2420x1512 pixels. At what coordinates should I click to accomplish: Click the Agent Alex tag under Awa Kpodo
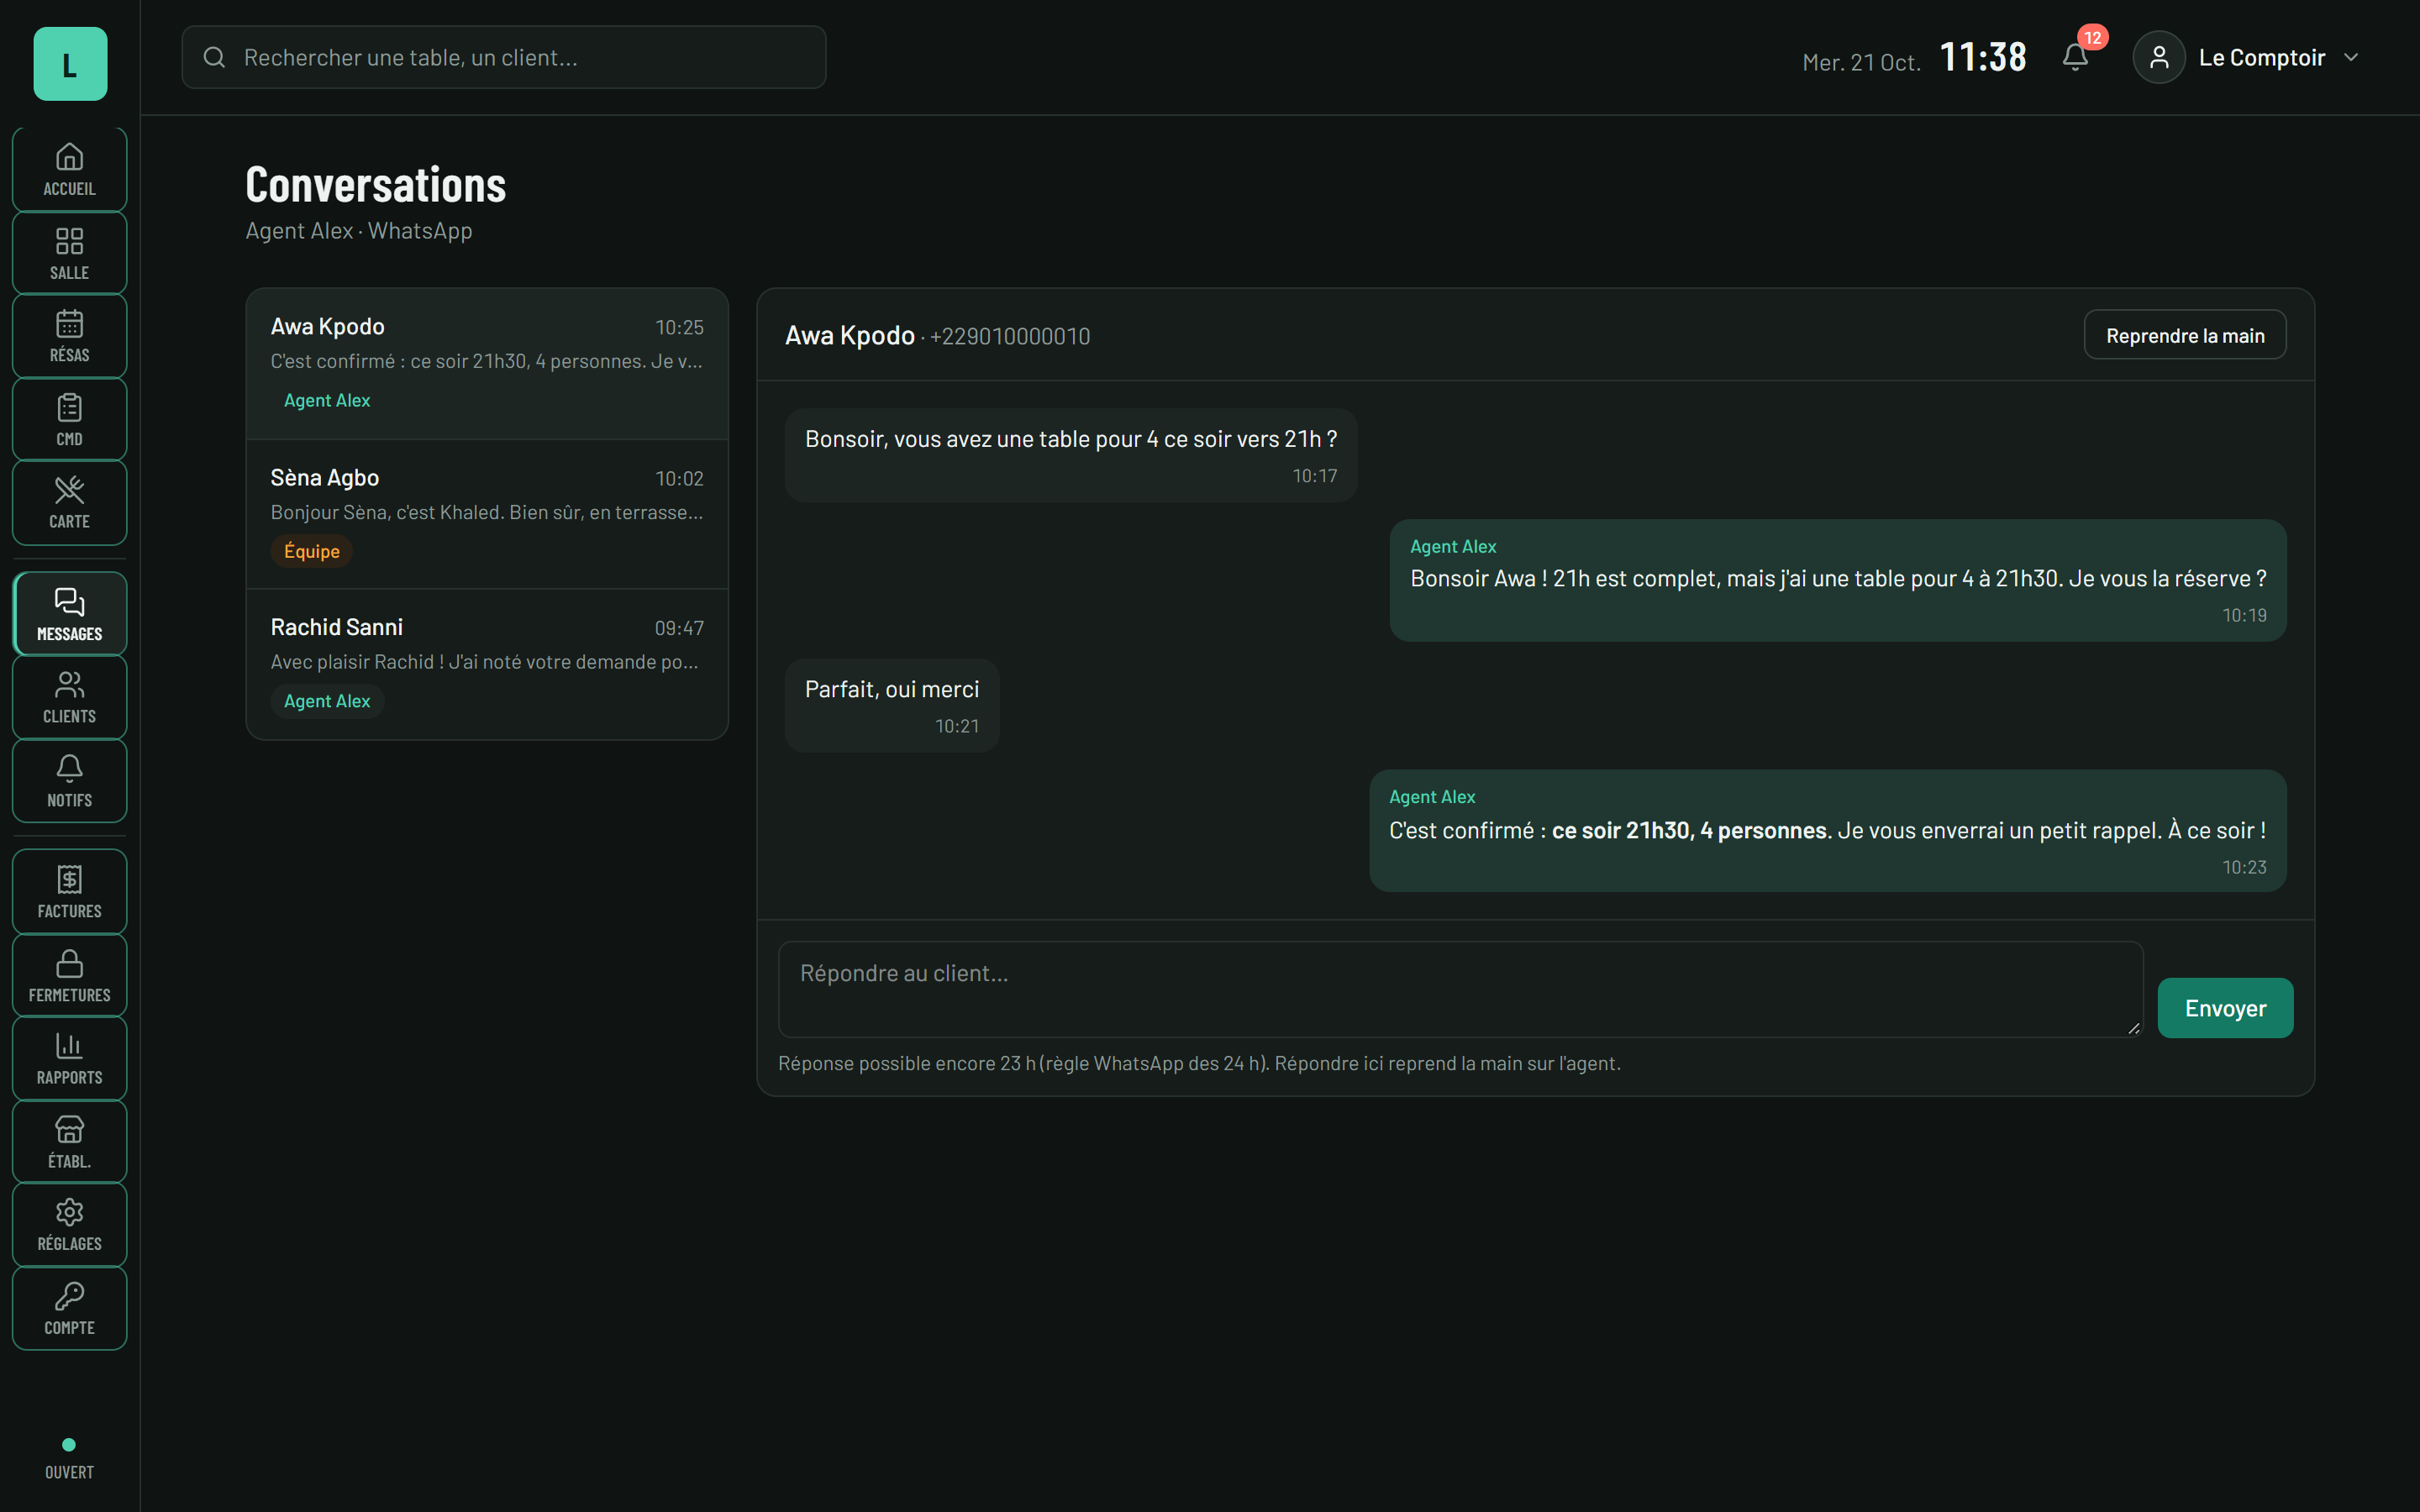327,400
